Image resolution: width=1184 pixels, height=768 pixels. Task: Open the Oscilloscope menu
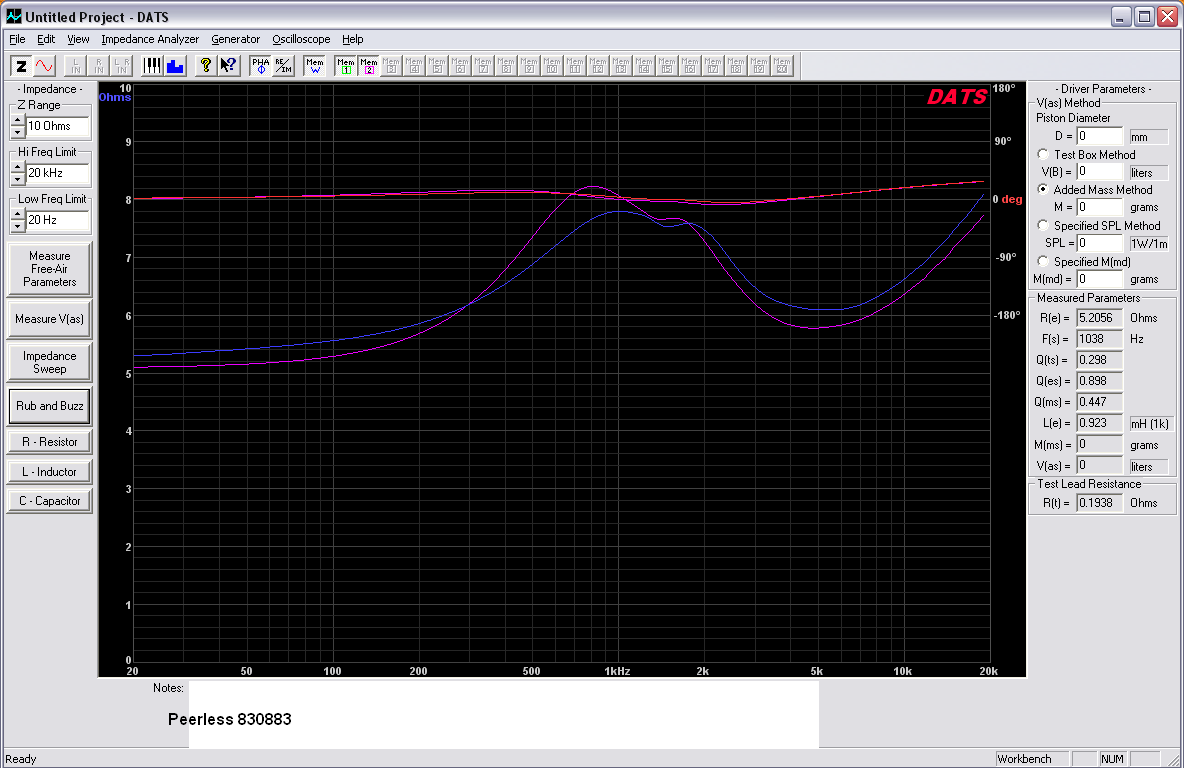(x=301, y=39)
